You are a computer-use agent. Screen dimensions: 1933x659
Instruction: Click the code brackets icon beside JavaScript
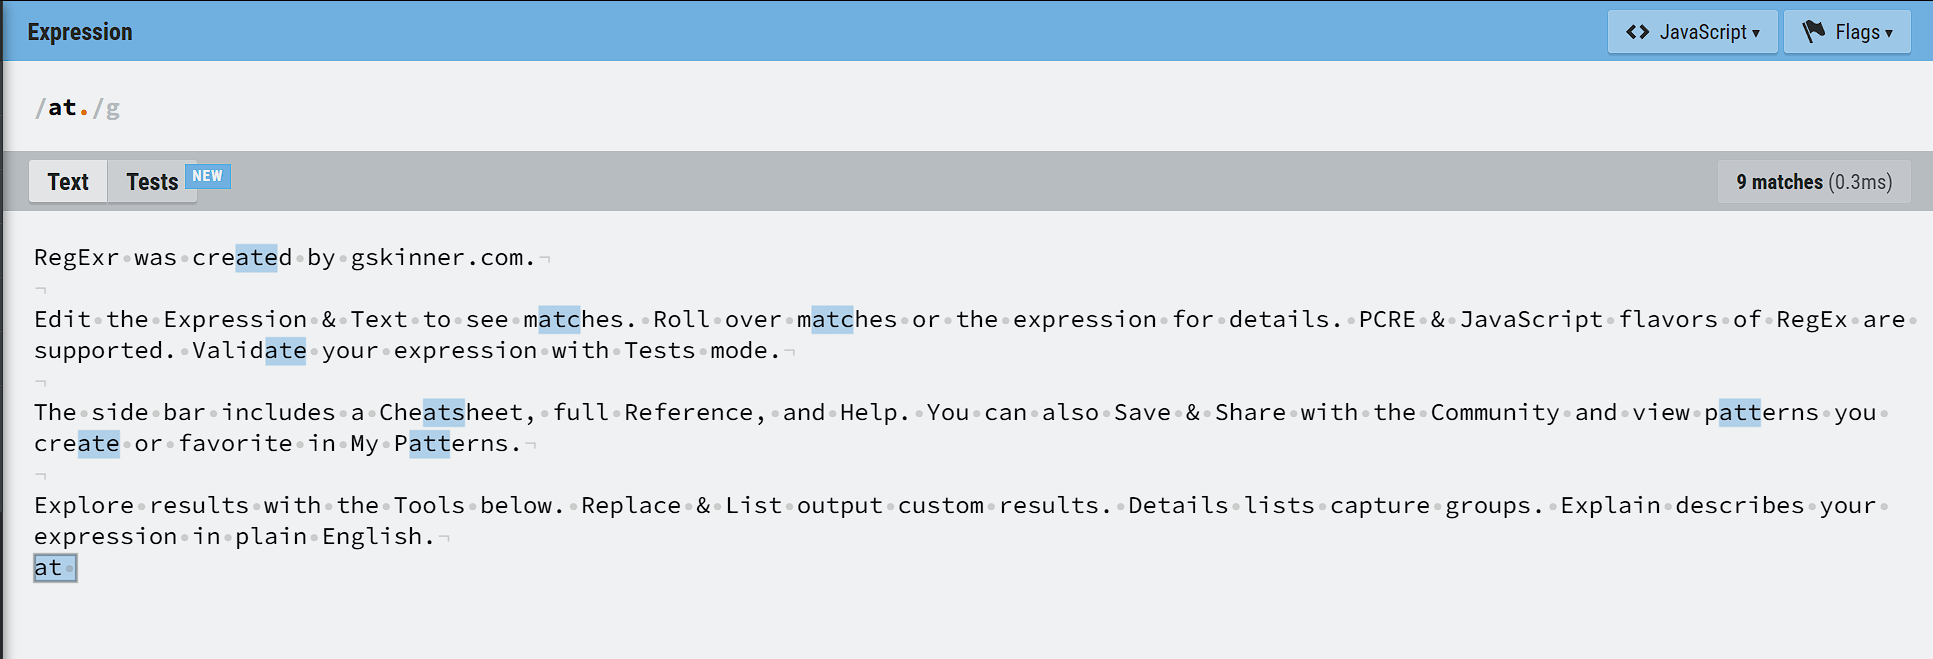click(x=1637, y=32)
